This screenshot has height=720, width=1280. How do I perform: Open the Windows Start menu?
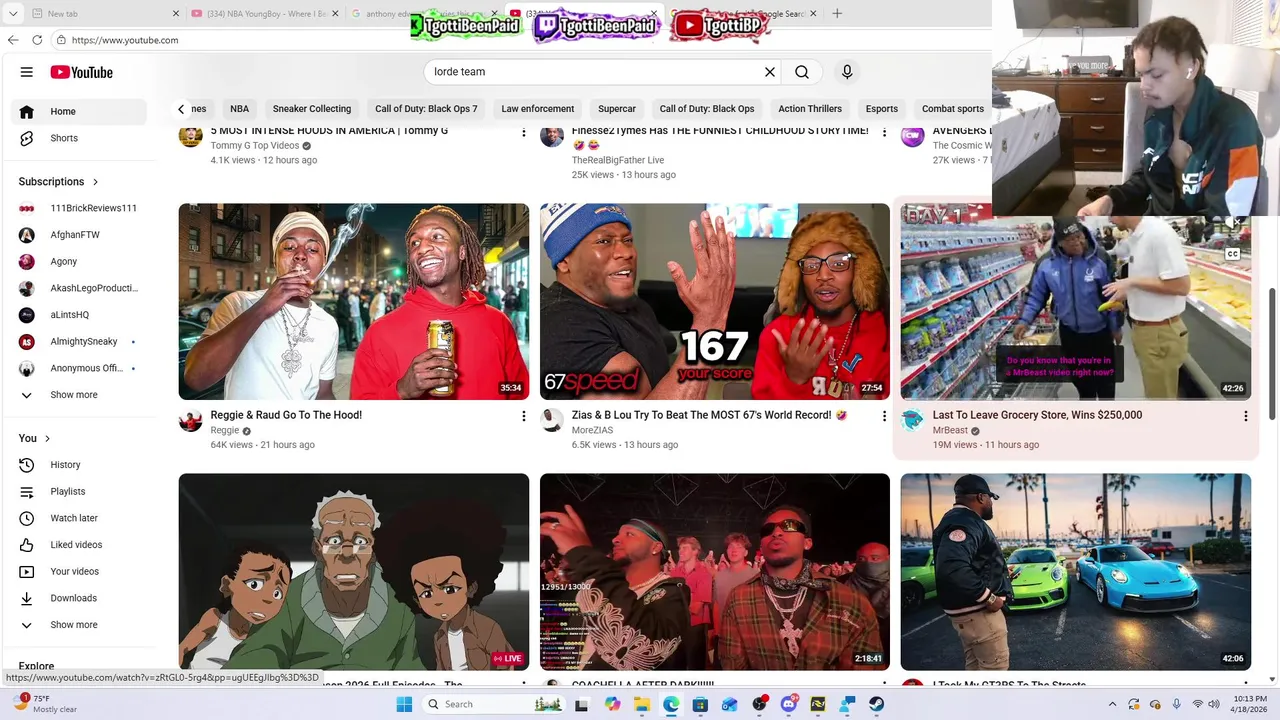click(x=404, y=704)
